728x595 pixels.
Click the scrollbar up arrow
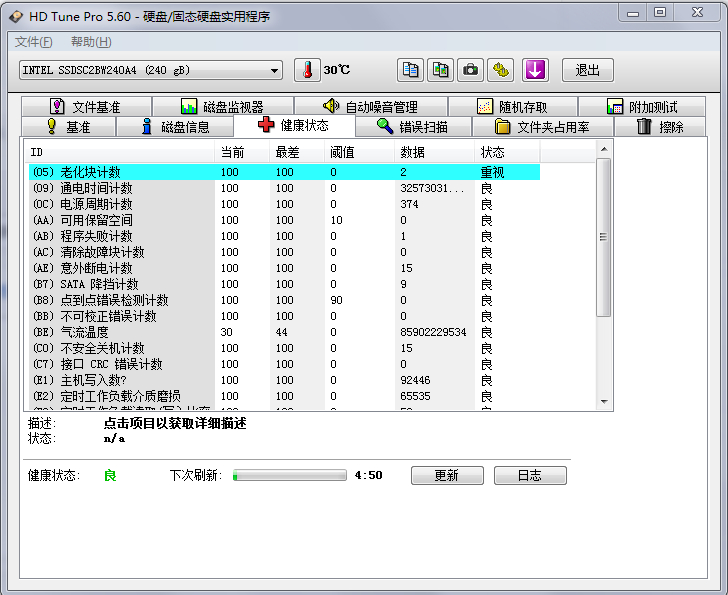pyautogui.click(x=604, y=149)
